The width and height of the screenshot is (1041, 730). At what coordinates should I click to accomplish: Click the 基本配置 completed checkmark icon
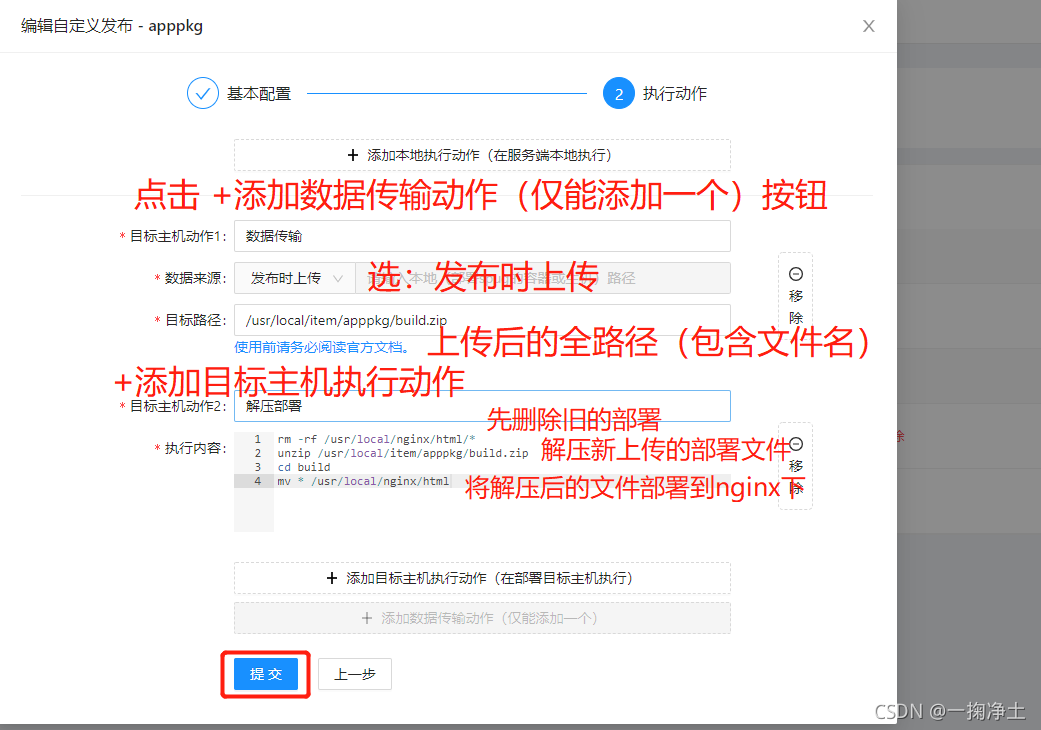pyautogui.click(x=203, y=92)
